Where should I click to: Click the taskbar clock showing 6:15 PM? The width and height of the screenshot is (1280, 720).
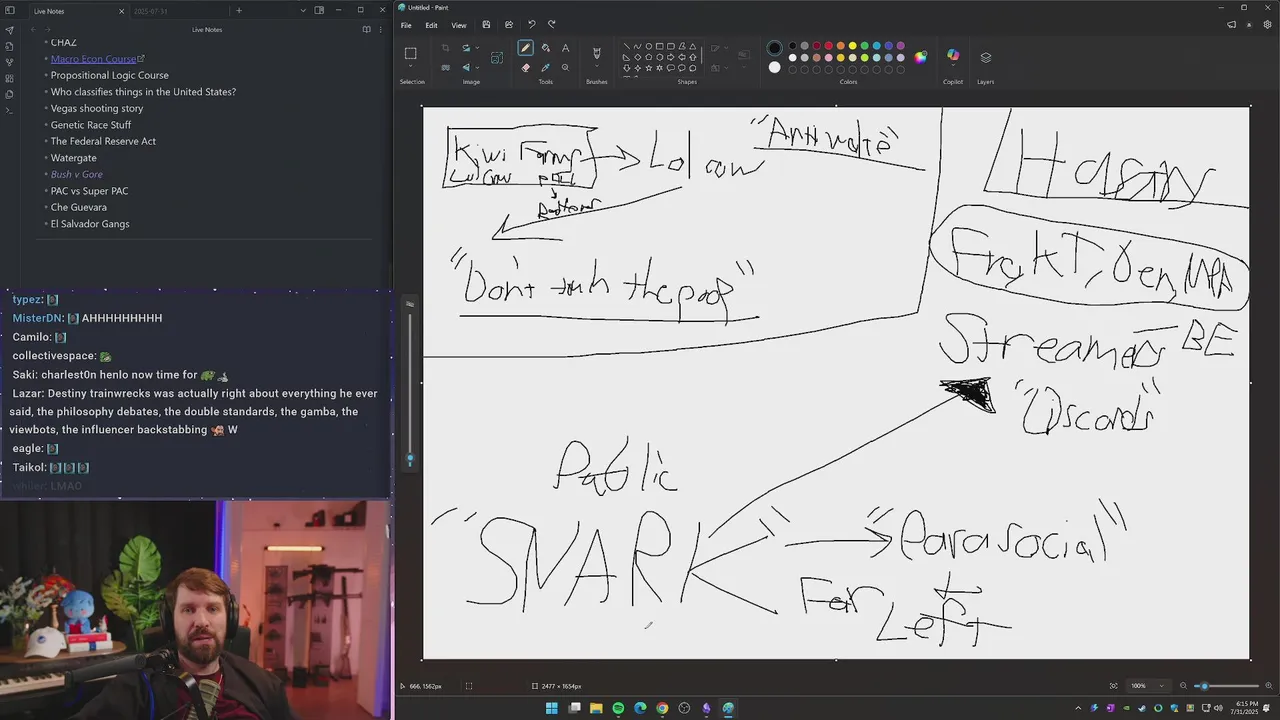coord(1246,708)
